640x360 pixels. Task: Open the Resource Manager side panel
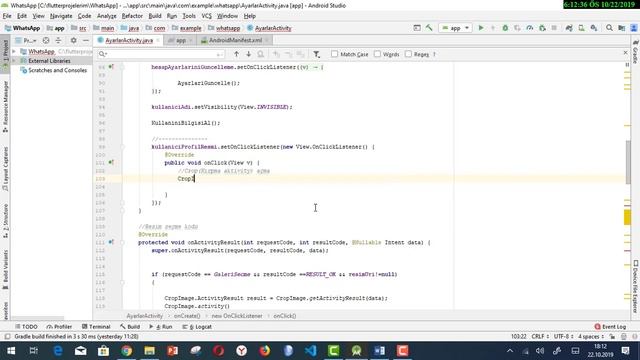(5, 106)
